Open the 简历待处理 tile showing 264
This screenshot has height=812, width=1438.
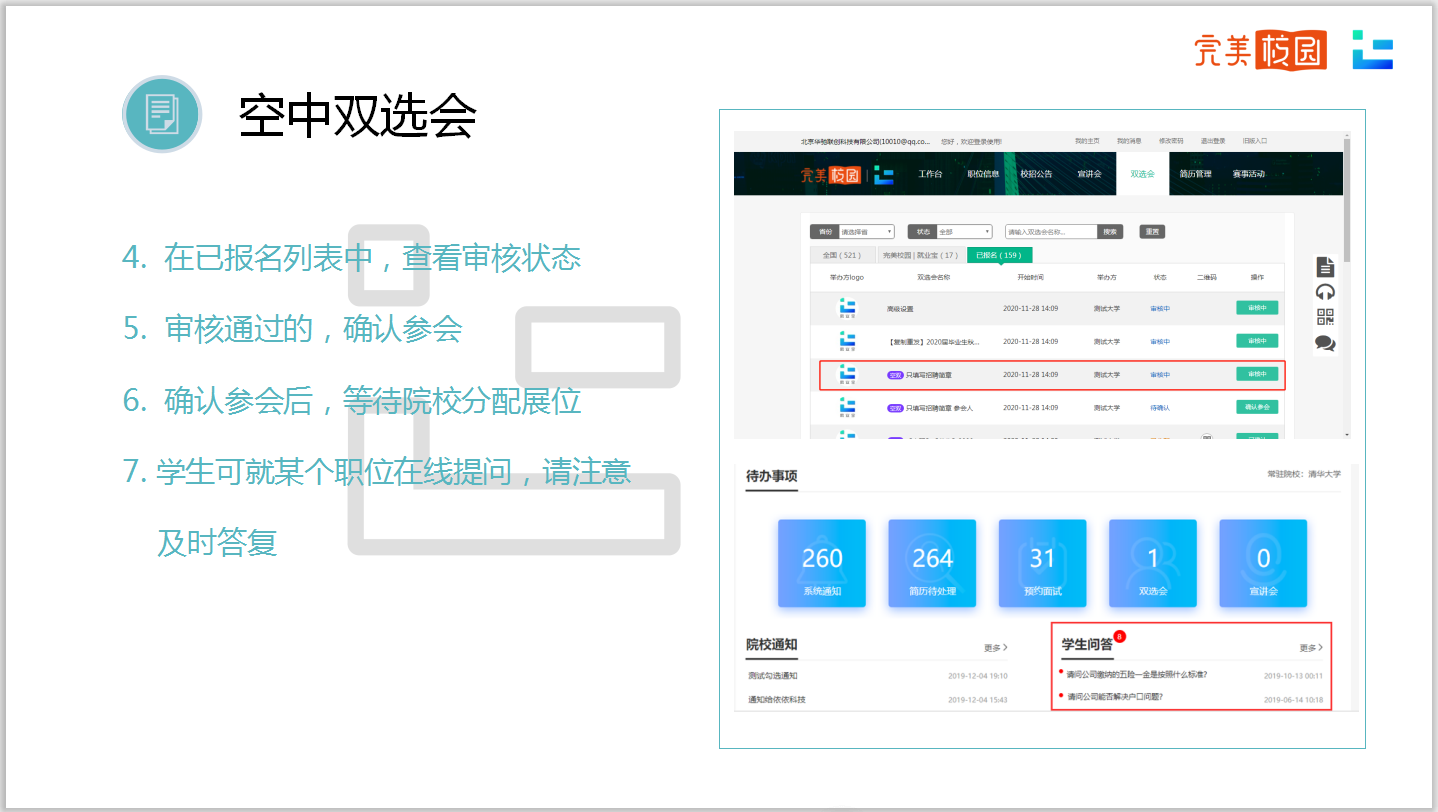tap(932, 564)
